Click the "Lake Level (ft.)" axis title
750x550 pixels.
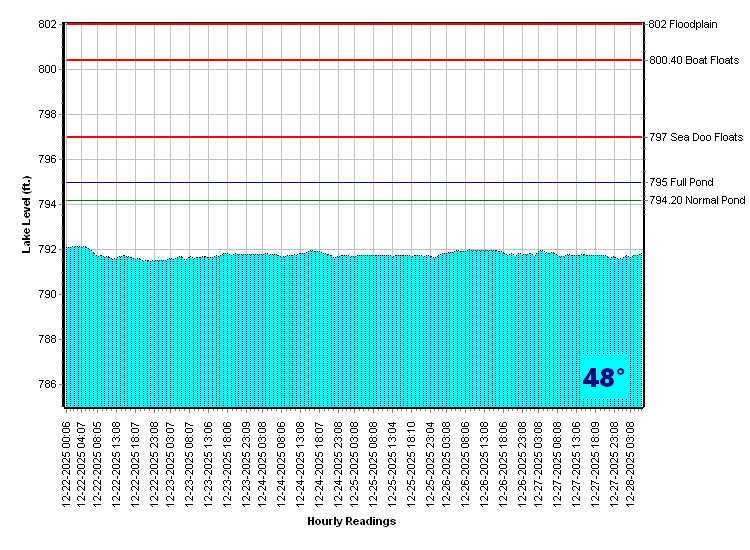pyautogui.click(x=28, y=215)
